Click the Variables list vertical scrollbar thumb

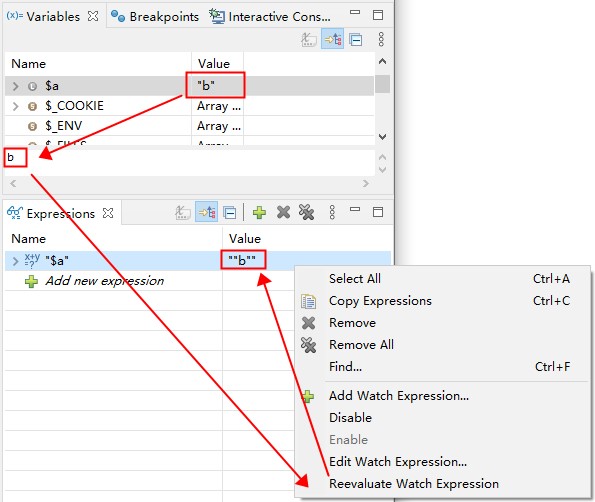click(382, 84)
